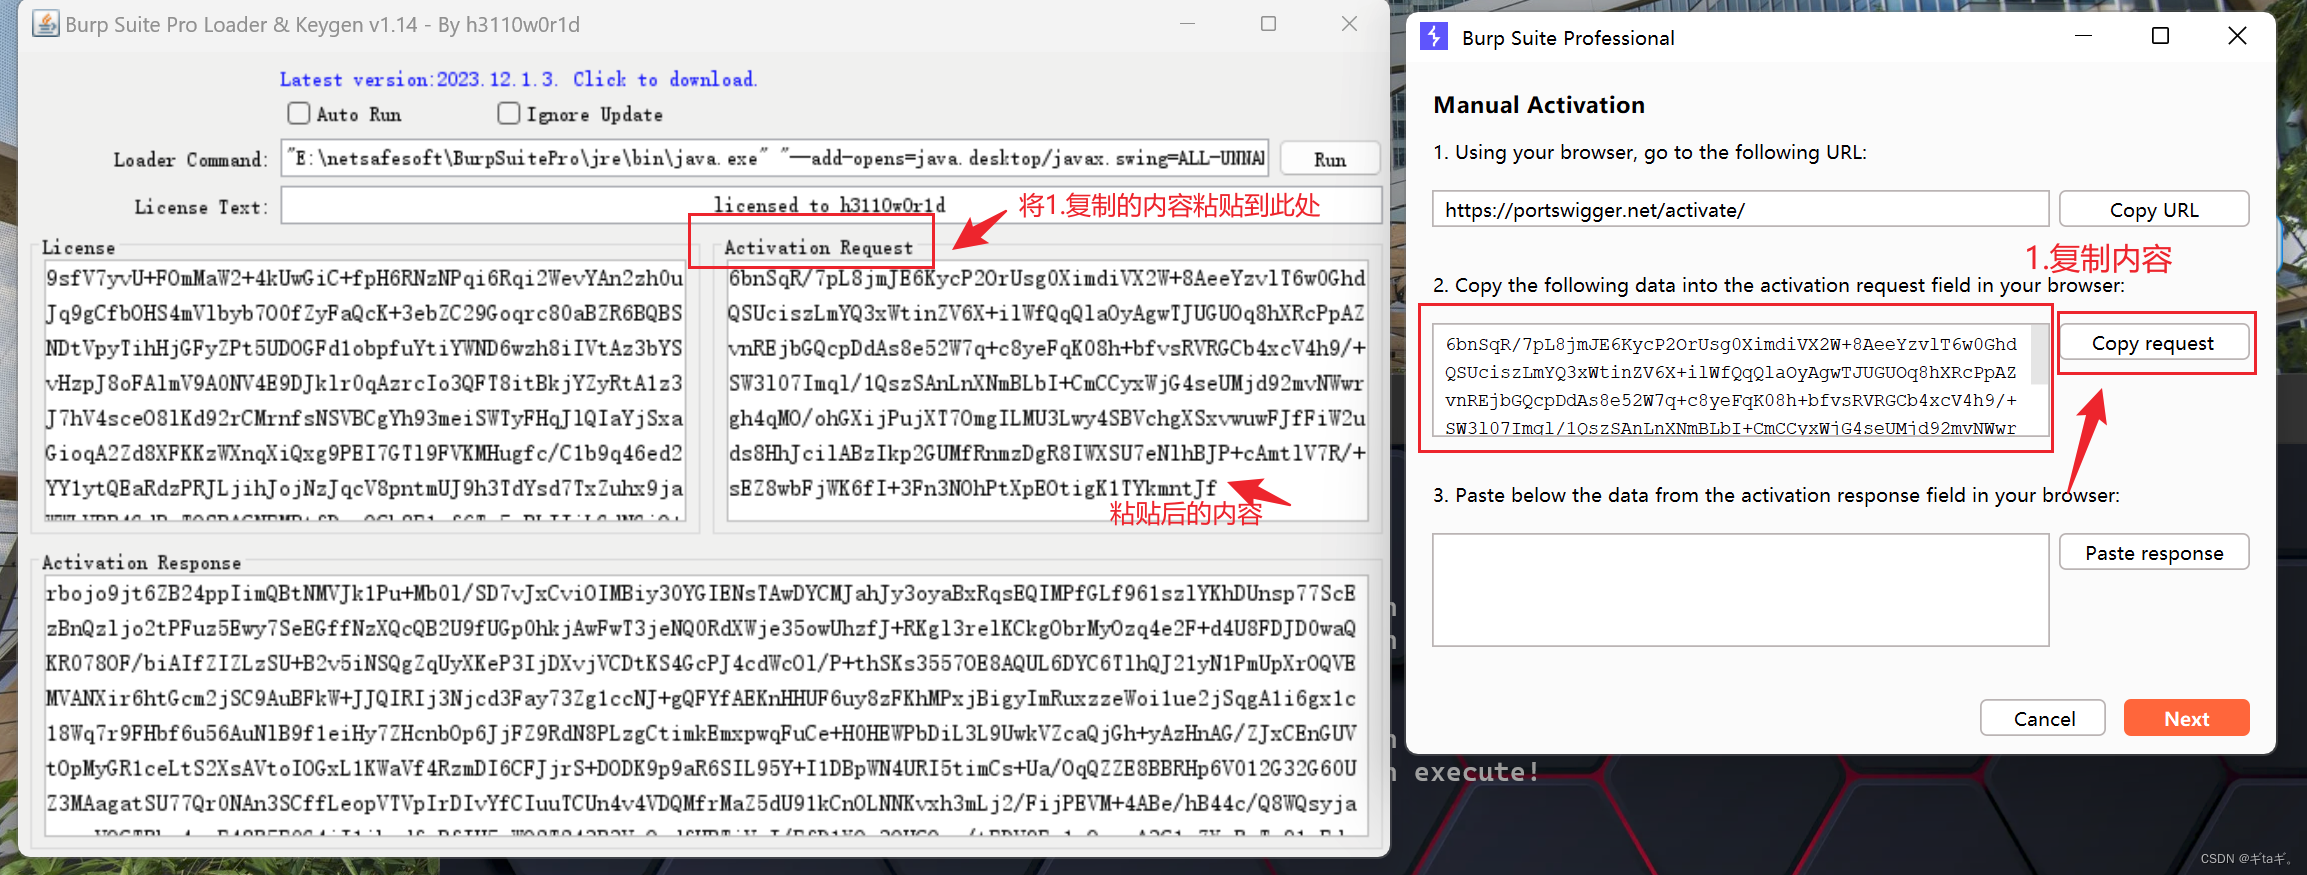This screenshot has width=2307, height=875.
Task: Click '1. Using your browser' instruction text
Action: pyautogui.click(x=1649, y=152)
